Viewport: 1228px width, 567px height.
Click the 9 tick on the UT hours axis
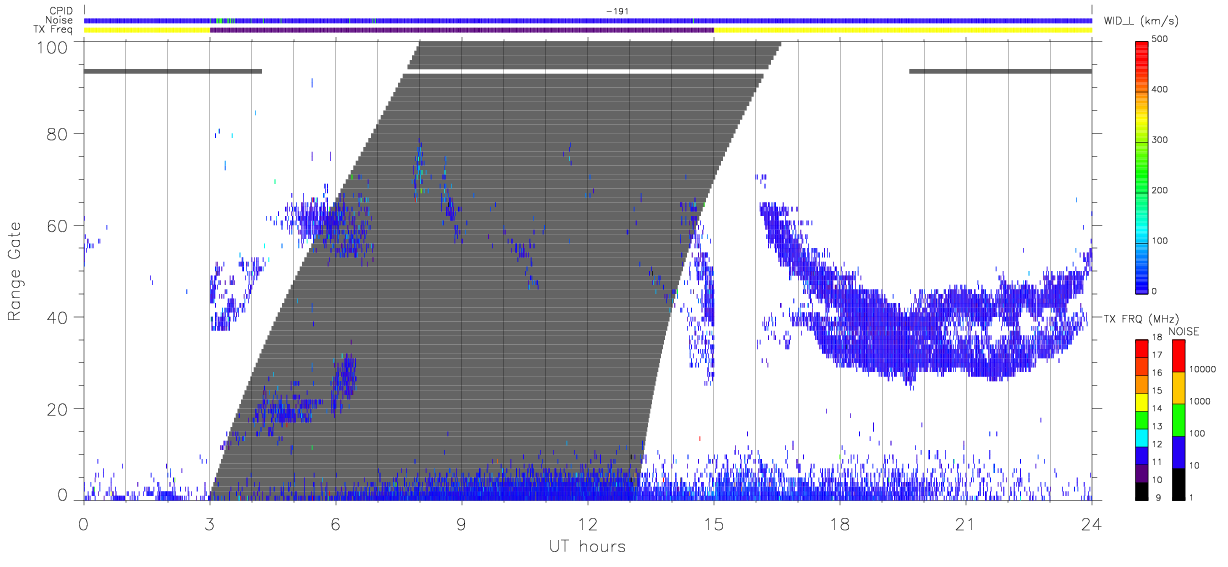(462, 522)
